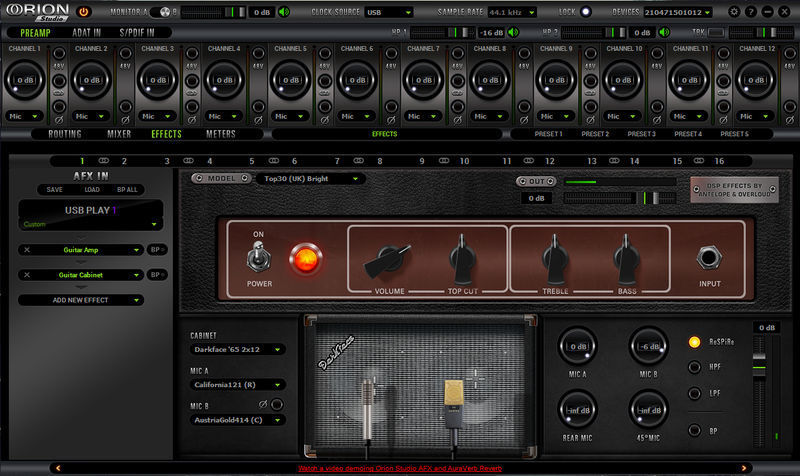This screenshot has width=800, height=476.
Task: Open the Channel 1 Mic input type dropdown
Action: click(24, 116)
